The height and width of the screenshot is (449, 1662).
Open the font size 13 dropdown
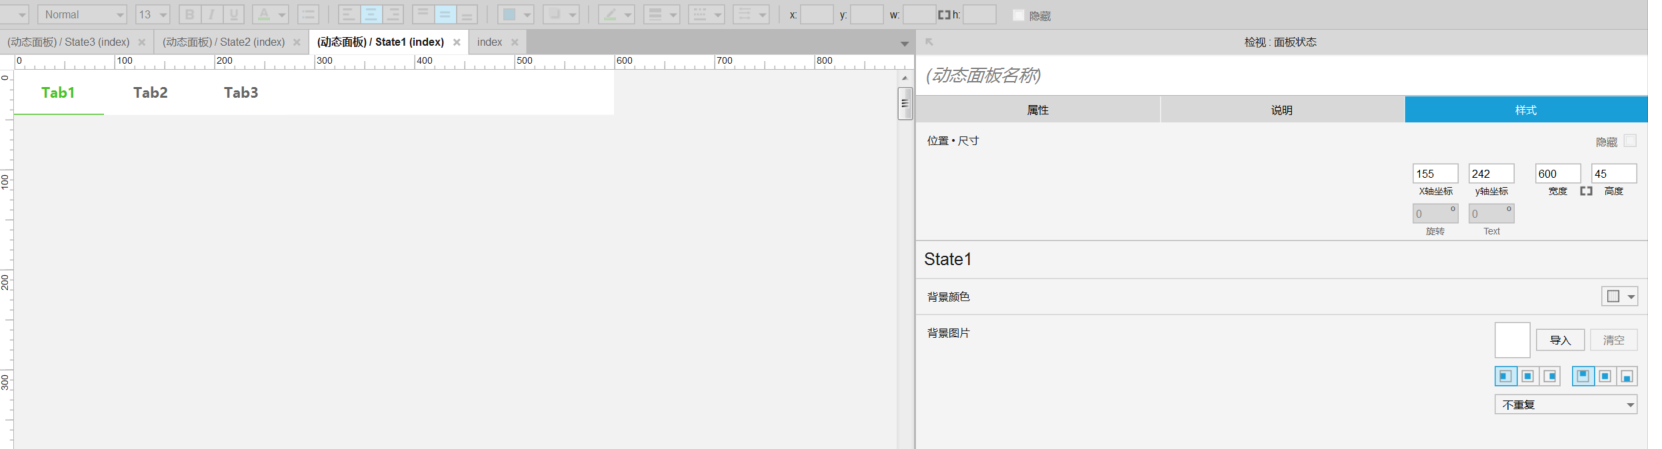pos(153,15)
